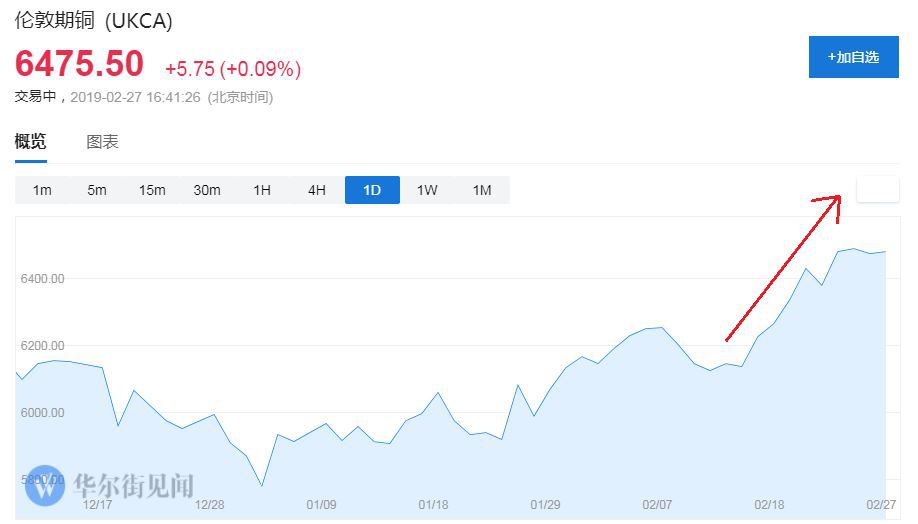
Task: Click the +5.75 (+0.09%) change value
Action: [x=233, y=69]
